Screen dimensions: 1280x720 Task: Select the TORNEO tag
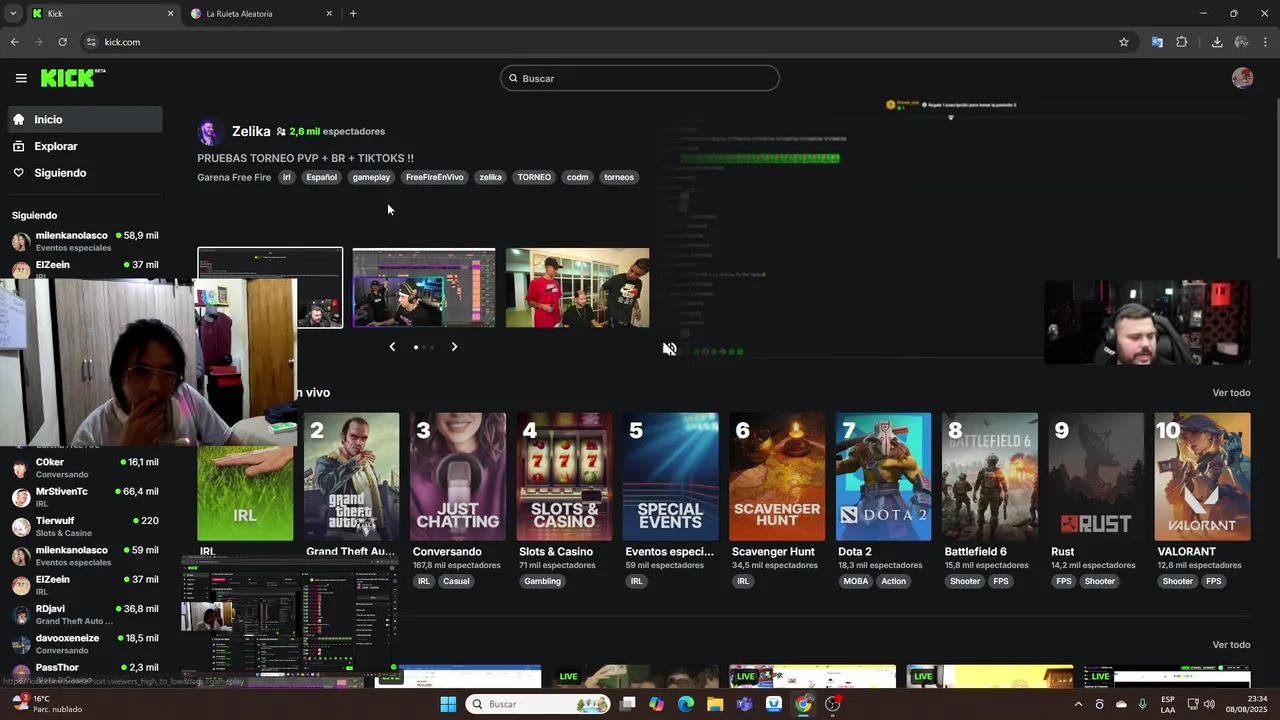[534, 177]
